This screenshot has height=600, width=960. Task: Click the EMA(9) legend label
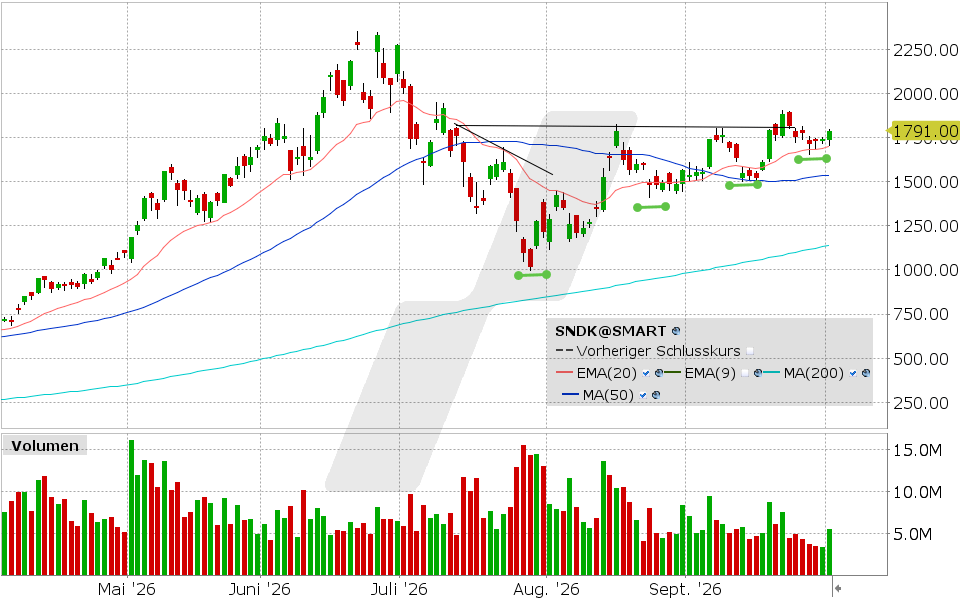click(x=710, y=373)
